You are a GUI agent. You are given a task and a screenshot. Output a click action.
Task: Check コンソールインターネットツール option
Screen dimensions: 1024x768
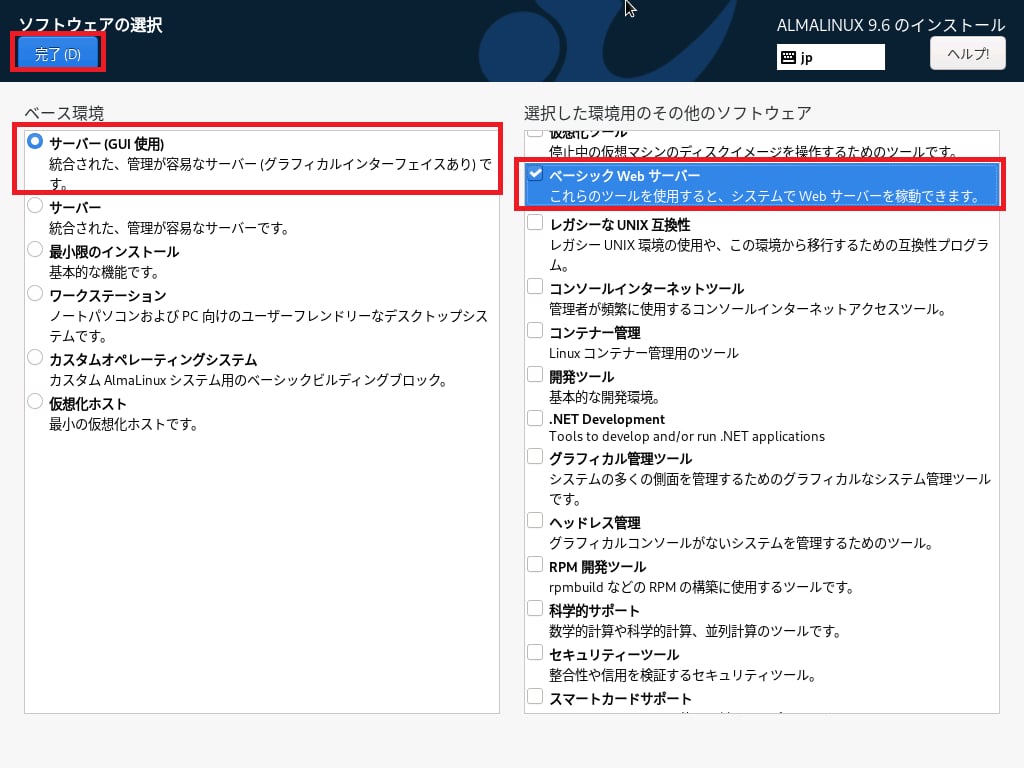pyautogui.click(x=536, y=287)
